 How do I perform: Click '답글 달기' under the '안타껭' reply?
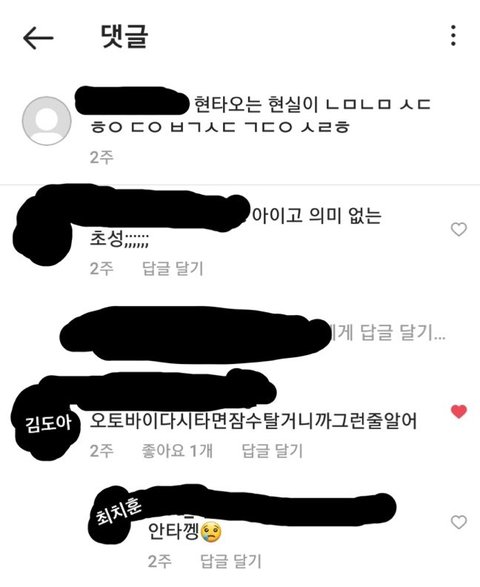pos(231,561)
